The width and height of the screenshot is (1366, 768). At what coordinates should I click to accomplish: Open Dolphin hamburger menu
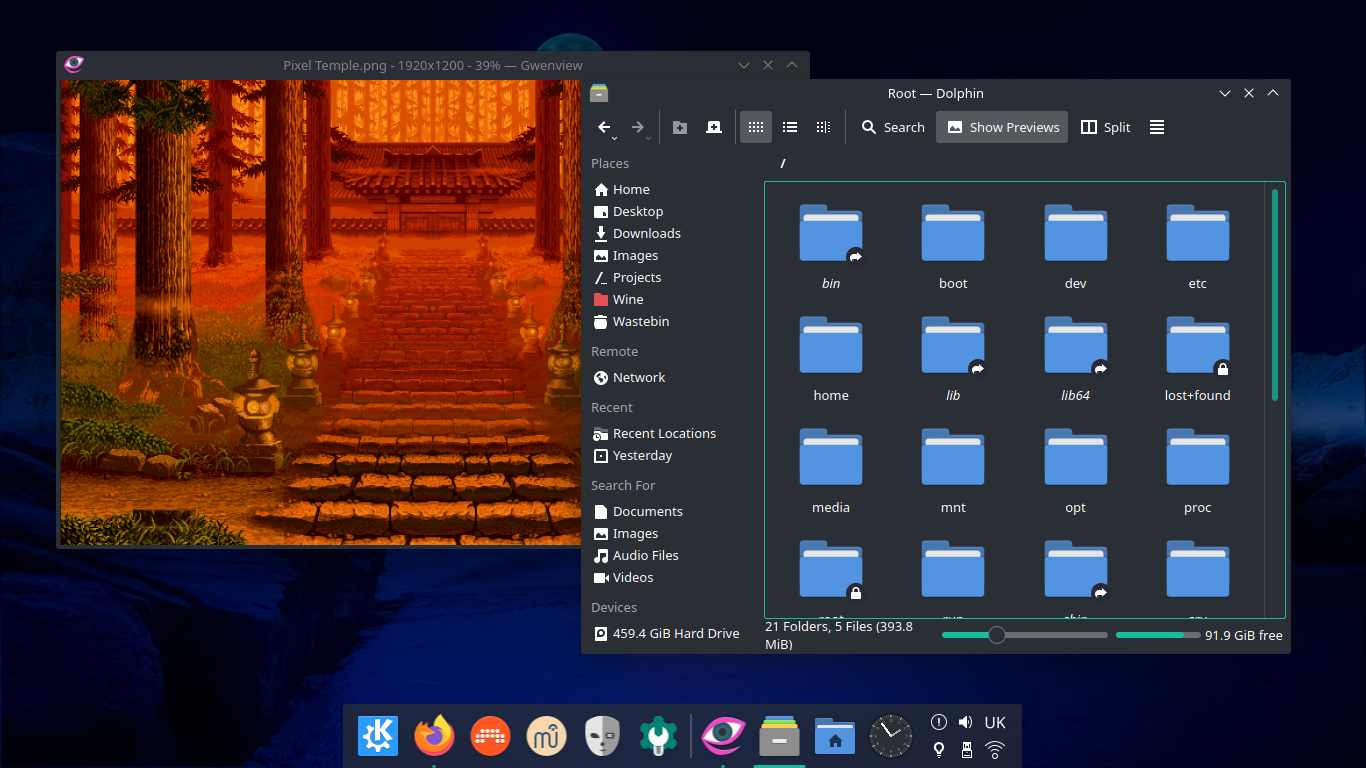click(1157, 127)
